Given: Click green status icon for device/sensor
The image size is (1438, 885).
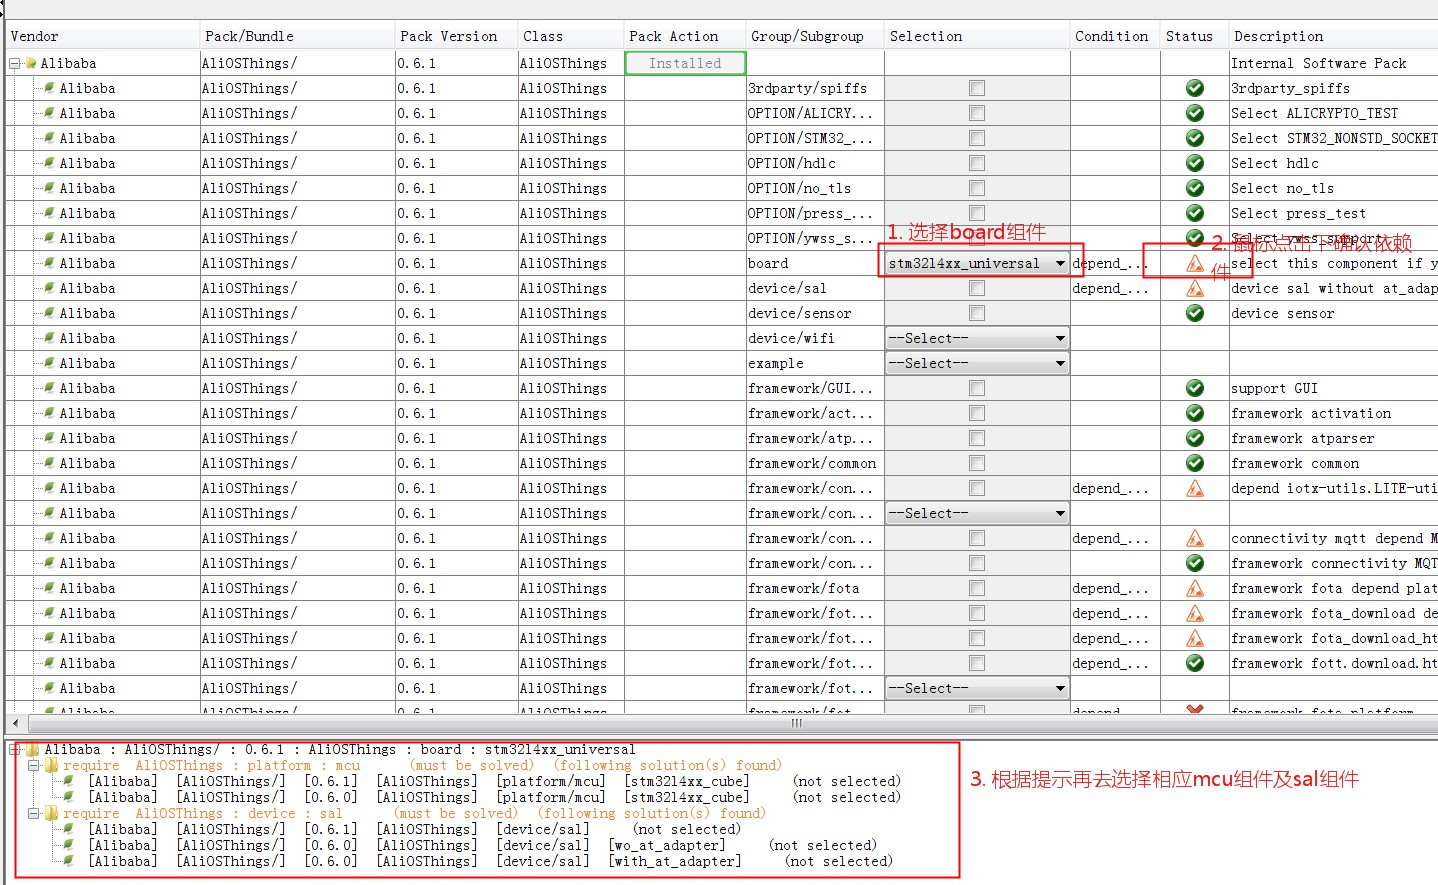Looking at the screenshot, I should (1194, 313).
